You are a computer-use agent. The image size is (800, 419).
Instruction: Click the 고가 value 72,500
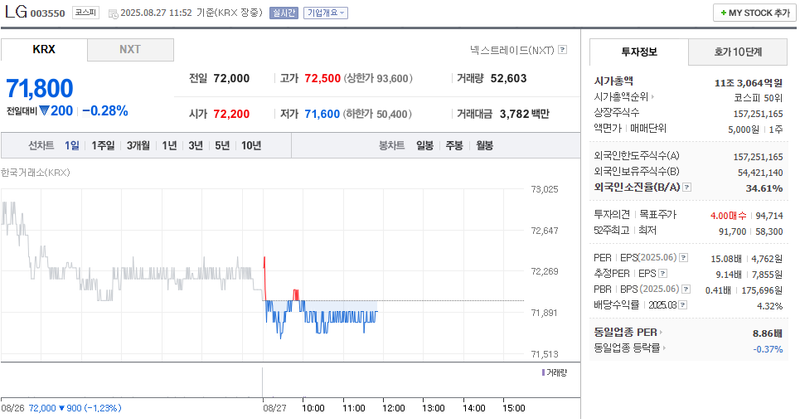point(322,78)
